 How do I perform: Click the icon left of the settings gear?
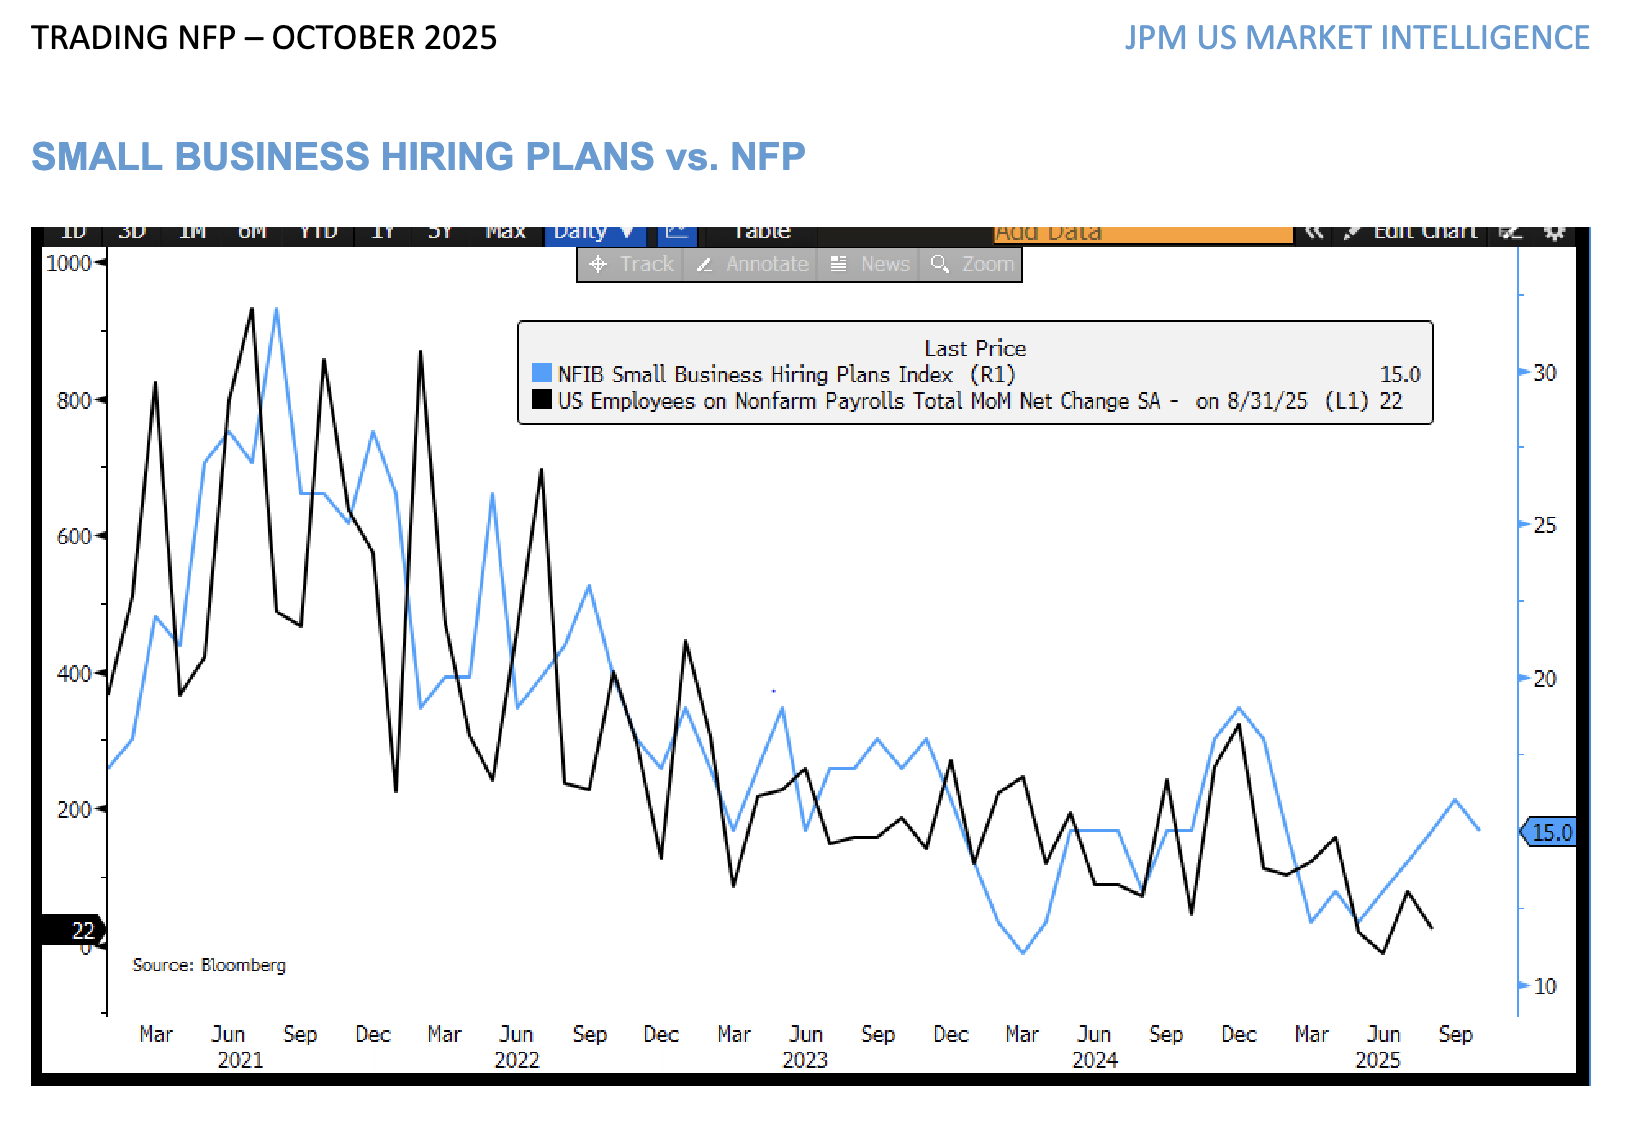[1511, 234]
